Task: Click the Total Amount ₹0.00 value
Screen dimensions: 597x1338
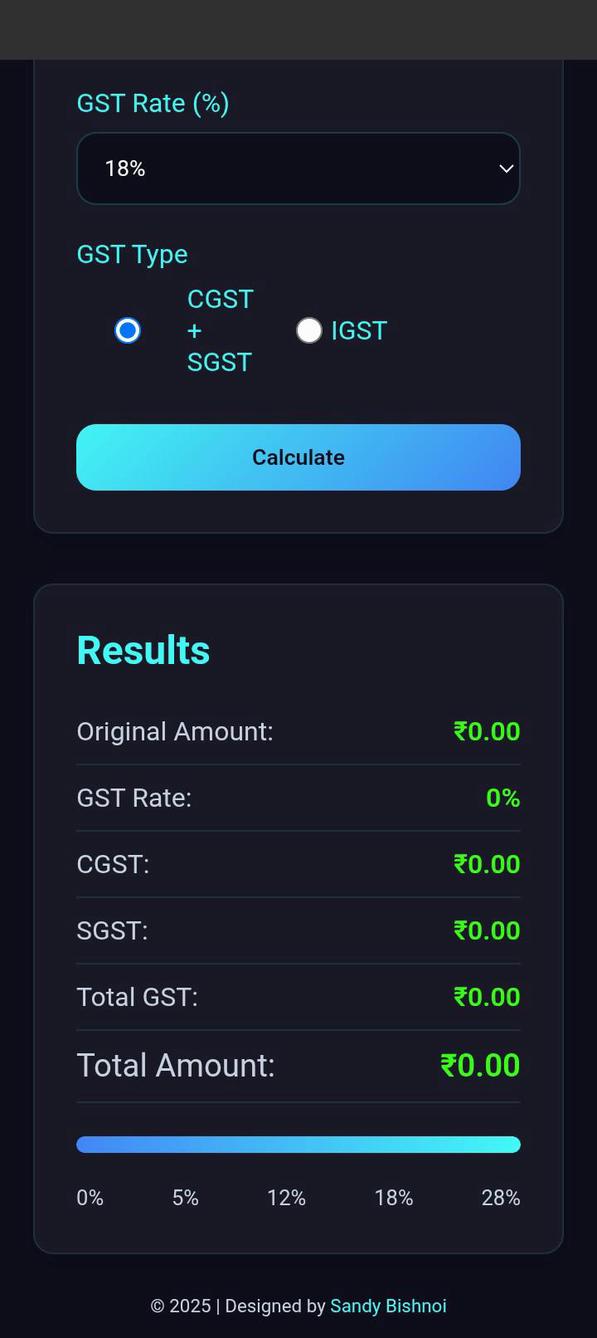Action: coord(480,1065)
